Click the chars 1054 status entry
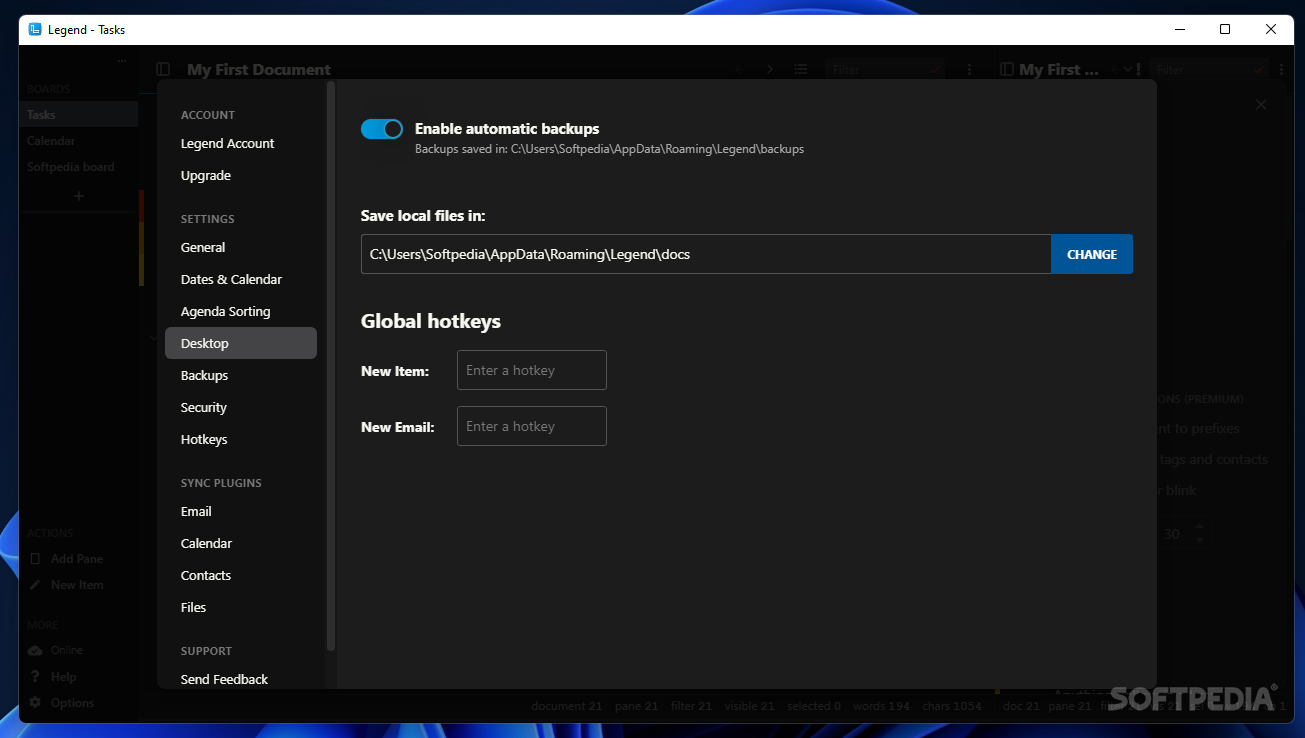This screenshot has width=1305, height=738. click(x=952, y=706)
